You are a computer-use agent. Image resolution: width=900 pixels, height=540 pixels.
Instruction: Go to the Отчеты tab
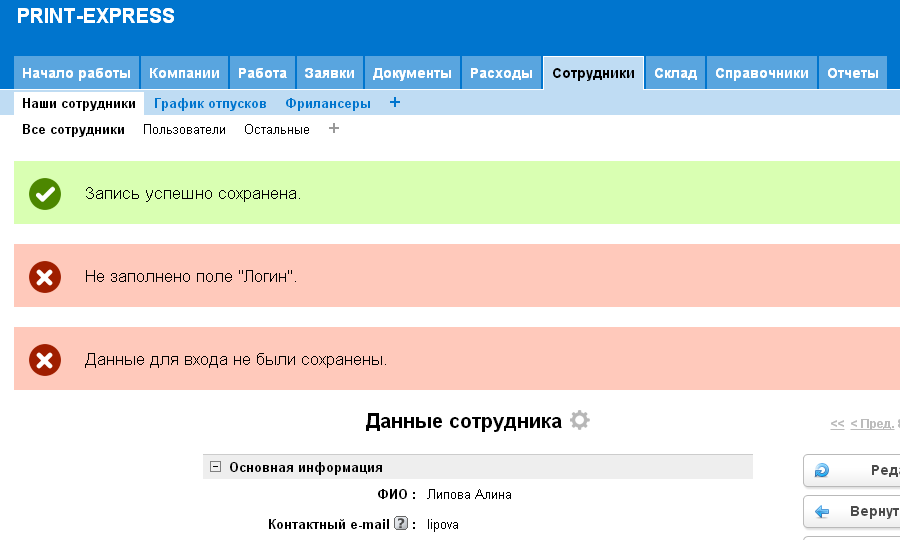pos(853,73)
